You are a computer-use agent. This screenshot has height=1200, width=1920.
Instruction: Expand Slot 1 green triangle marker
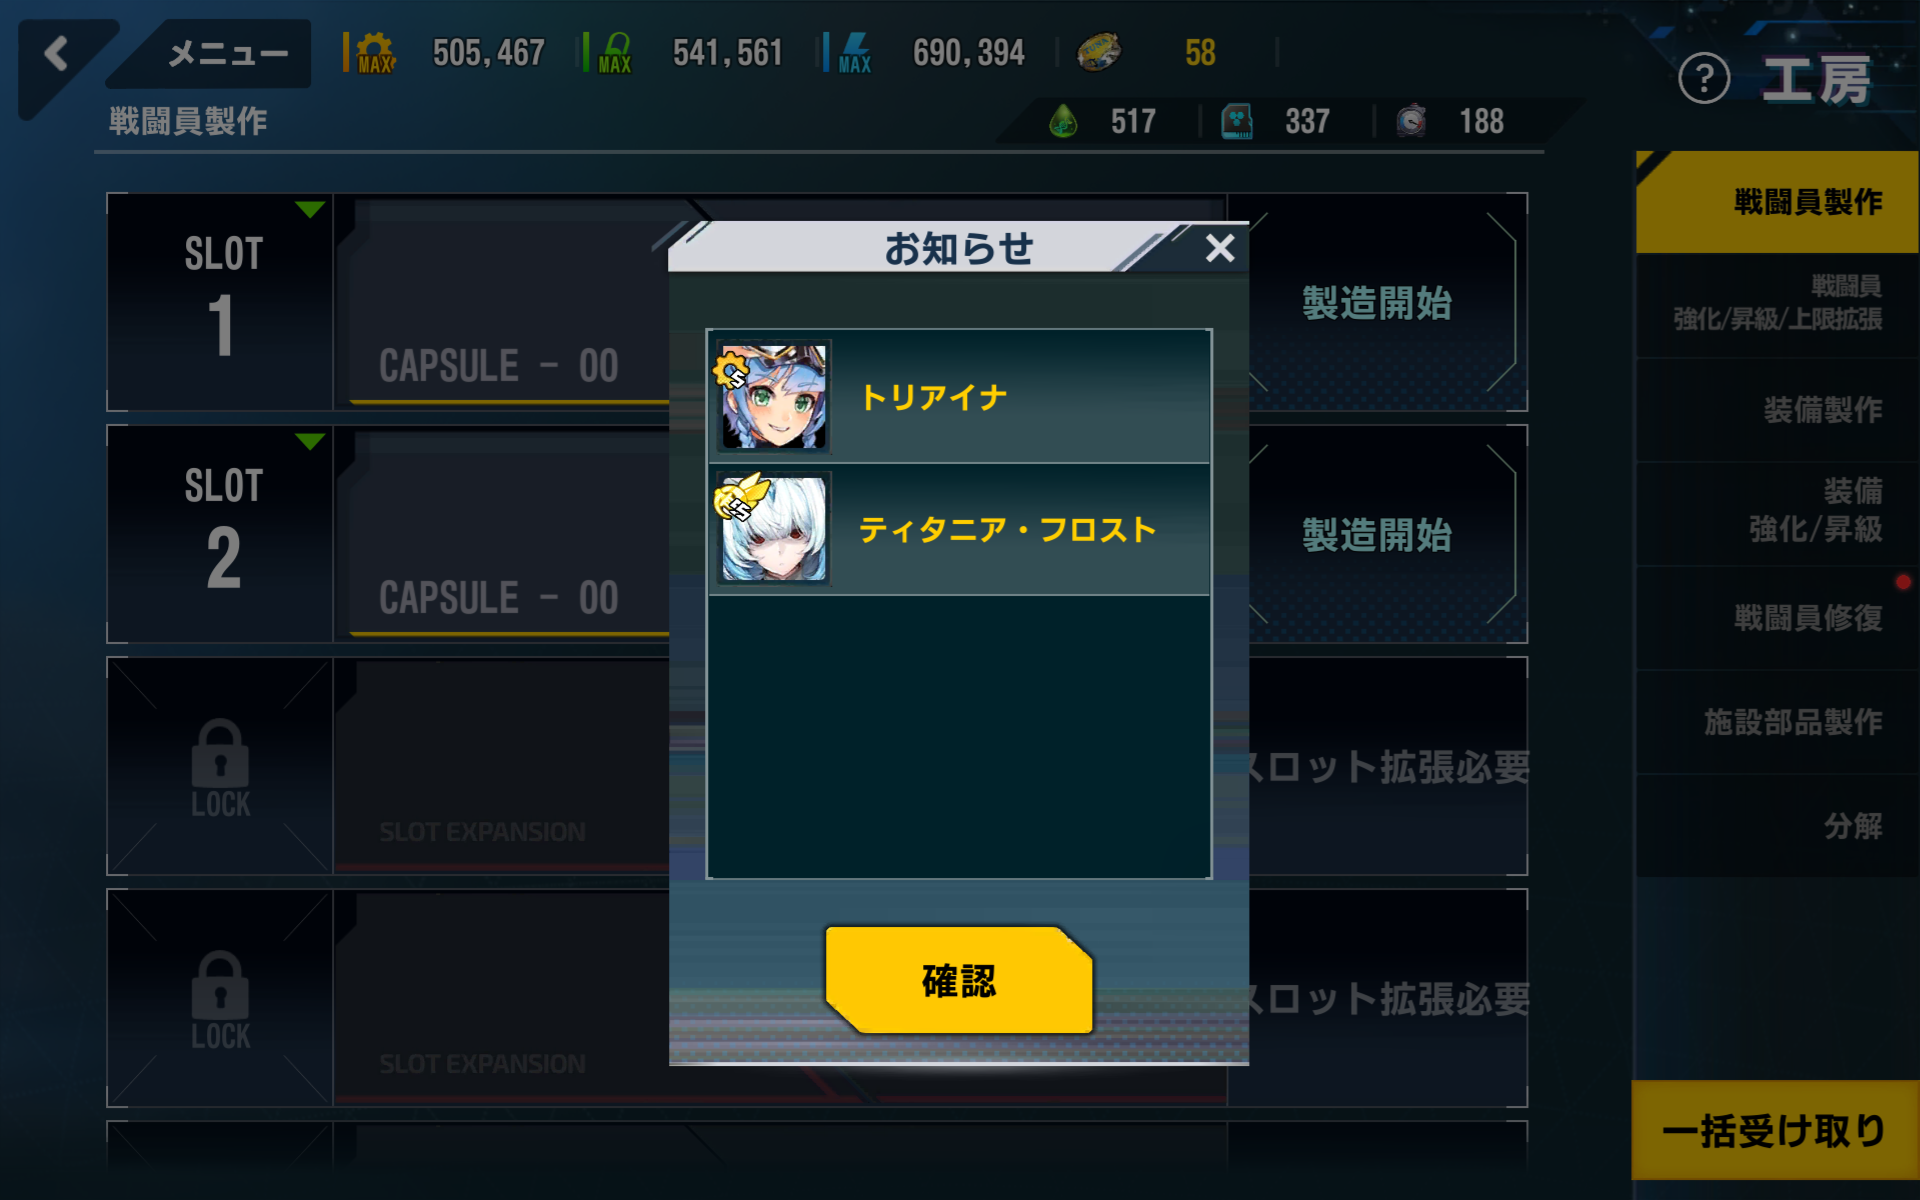click(310, 209)
